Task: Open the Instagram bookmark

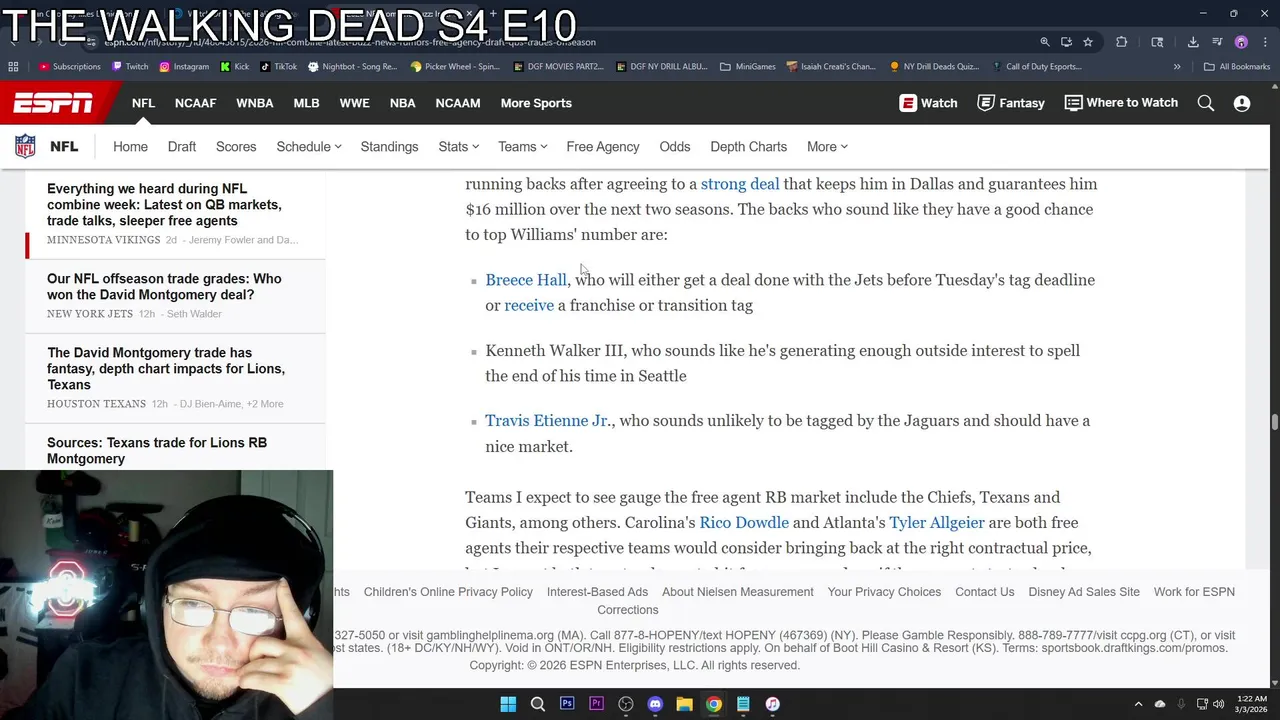Action: [x=184, y=67]
